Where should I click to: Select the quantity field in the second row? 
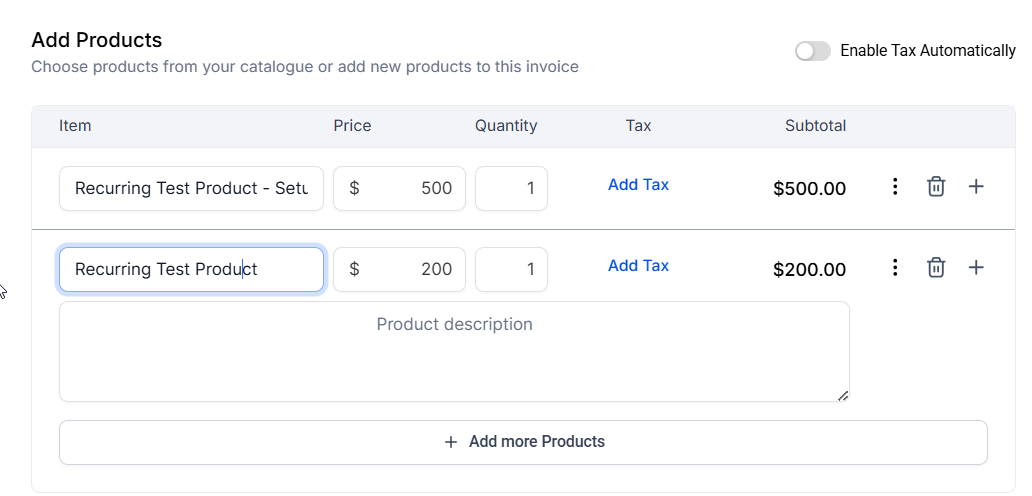click(511, 270)
